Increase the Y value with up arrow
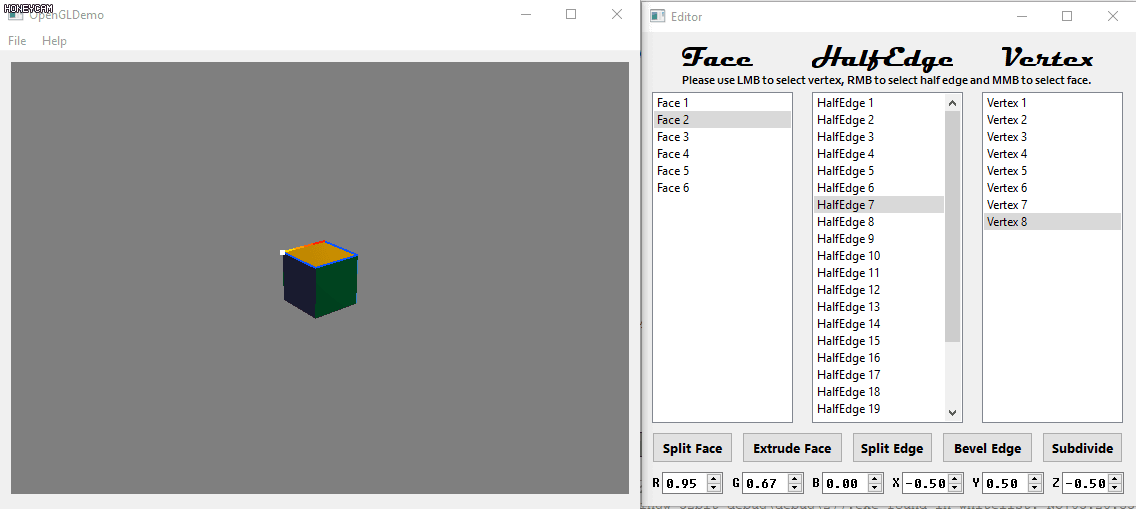 coord(1035,479)
